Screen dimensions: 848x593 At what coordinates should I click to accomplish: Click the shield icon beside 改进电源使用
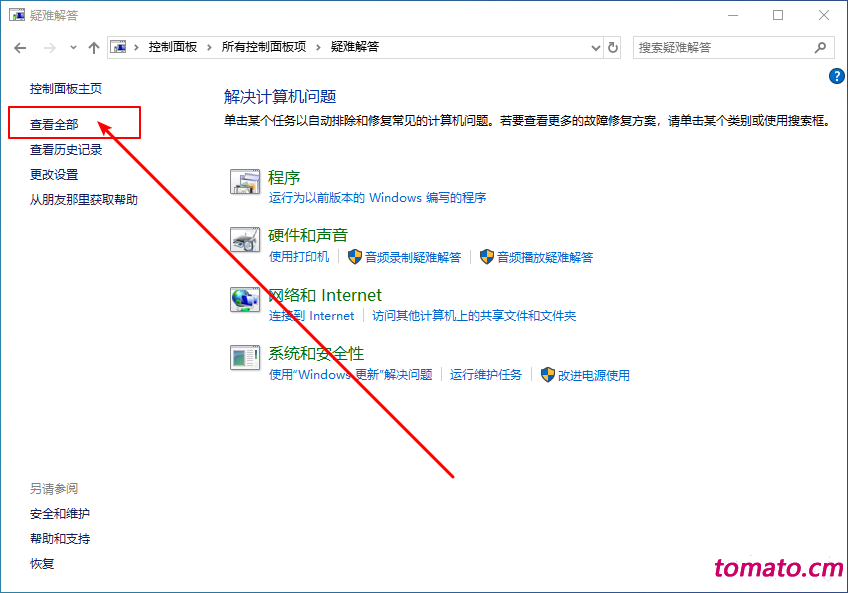pos(548,374)
